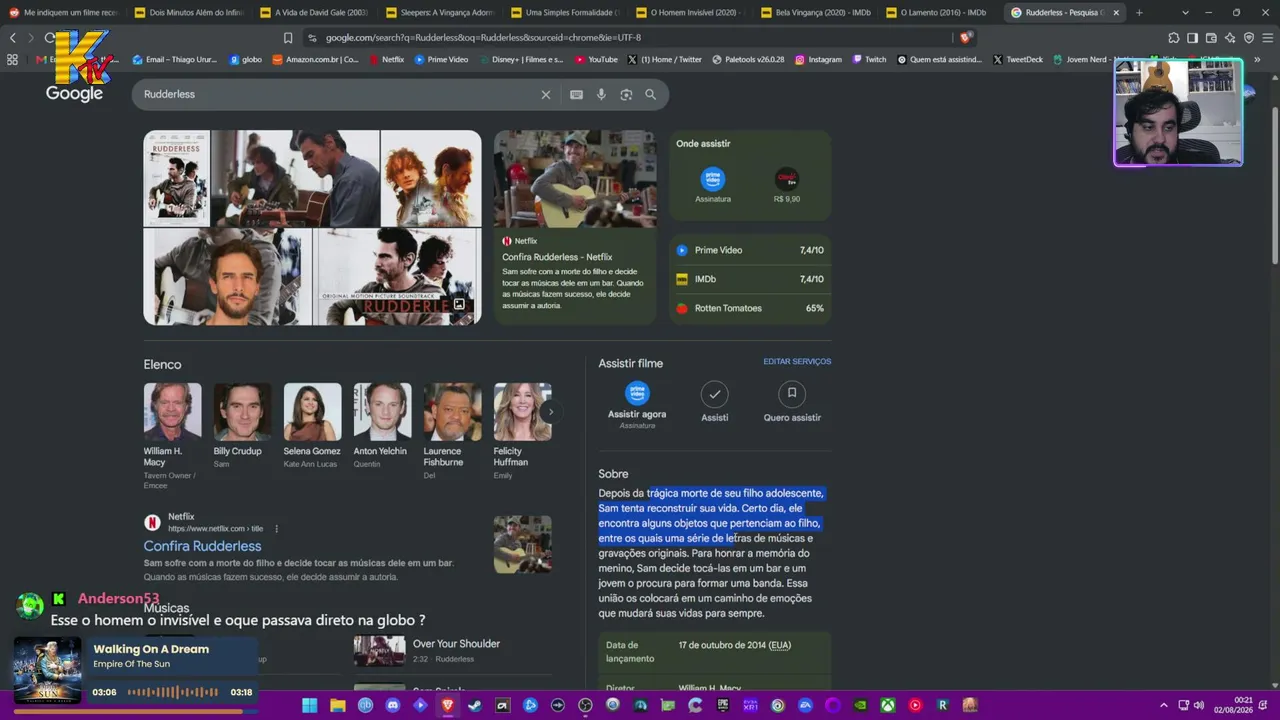The image size is (1280, 720).
Task: Open the EA app from the taskbar
Action: click(805, 705)
